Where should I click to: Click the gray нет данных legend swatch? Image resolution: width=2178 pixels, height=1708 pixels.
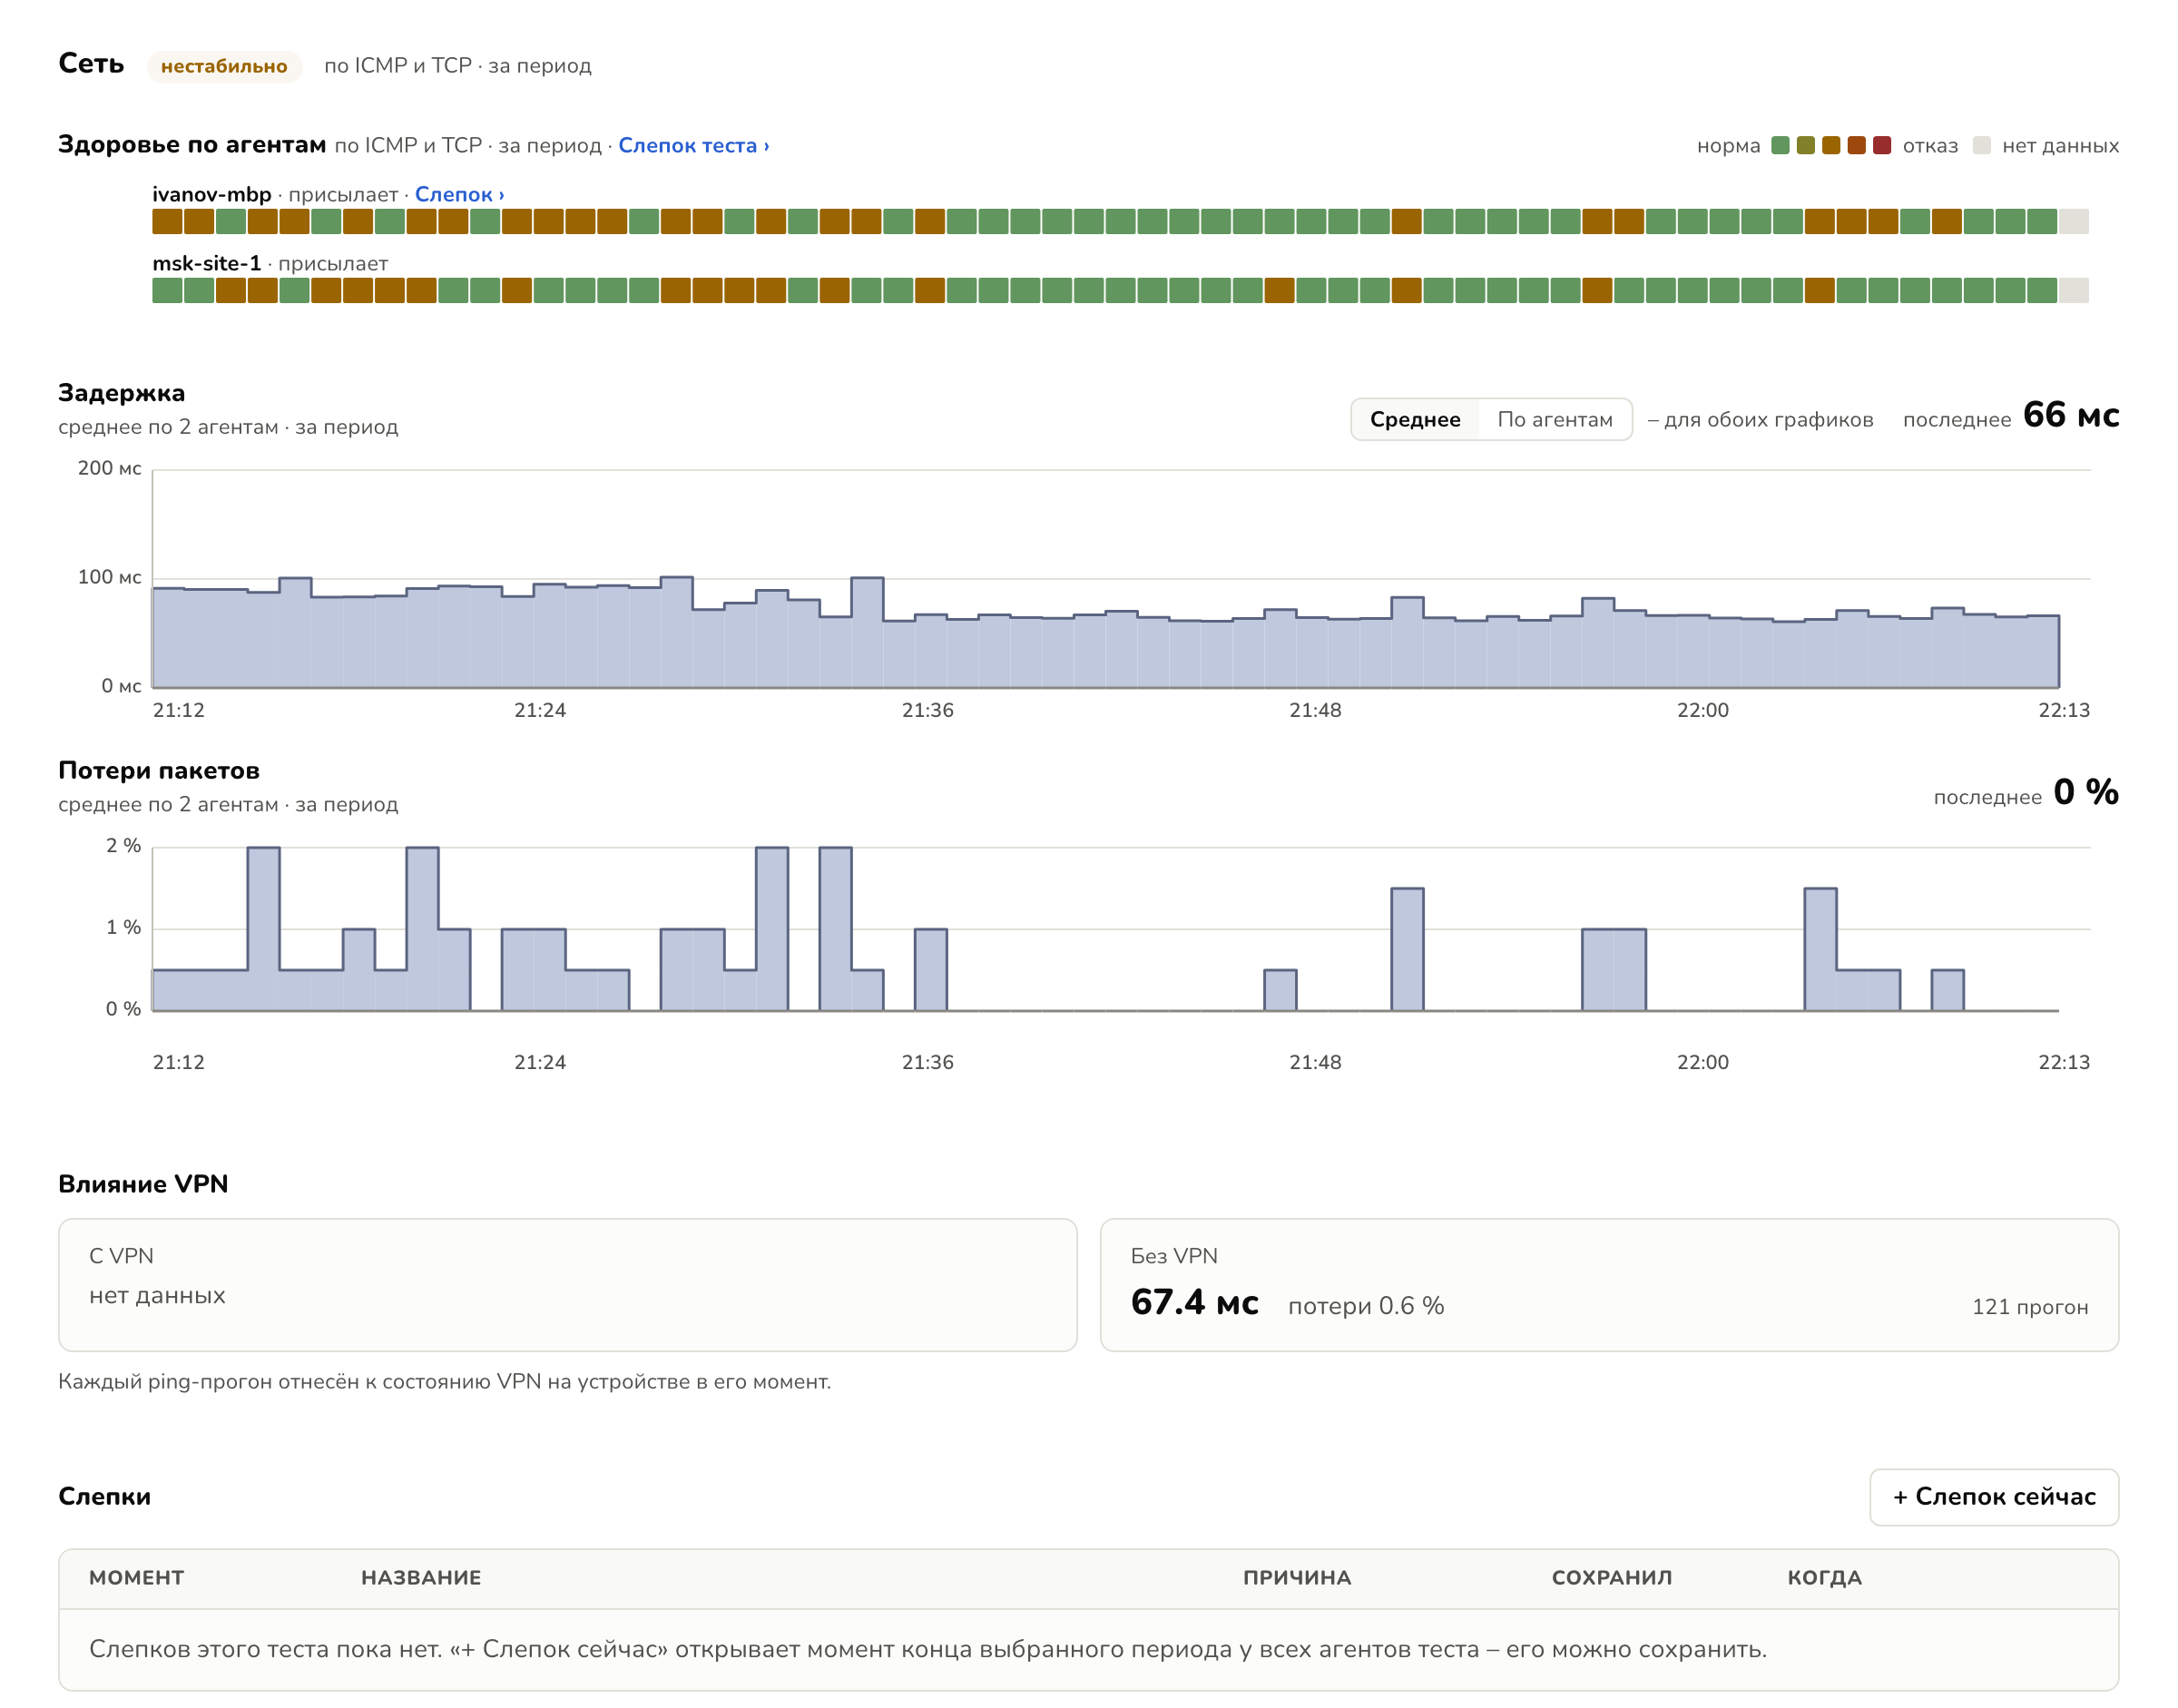coord(1982,146)
